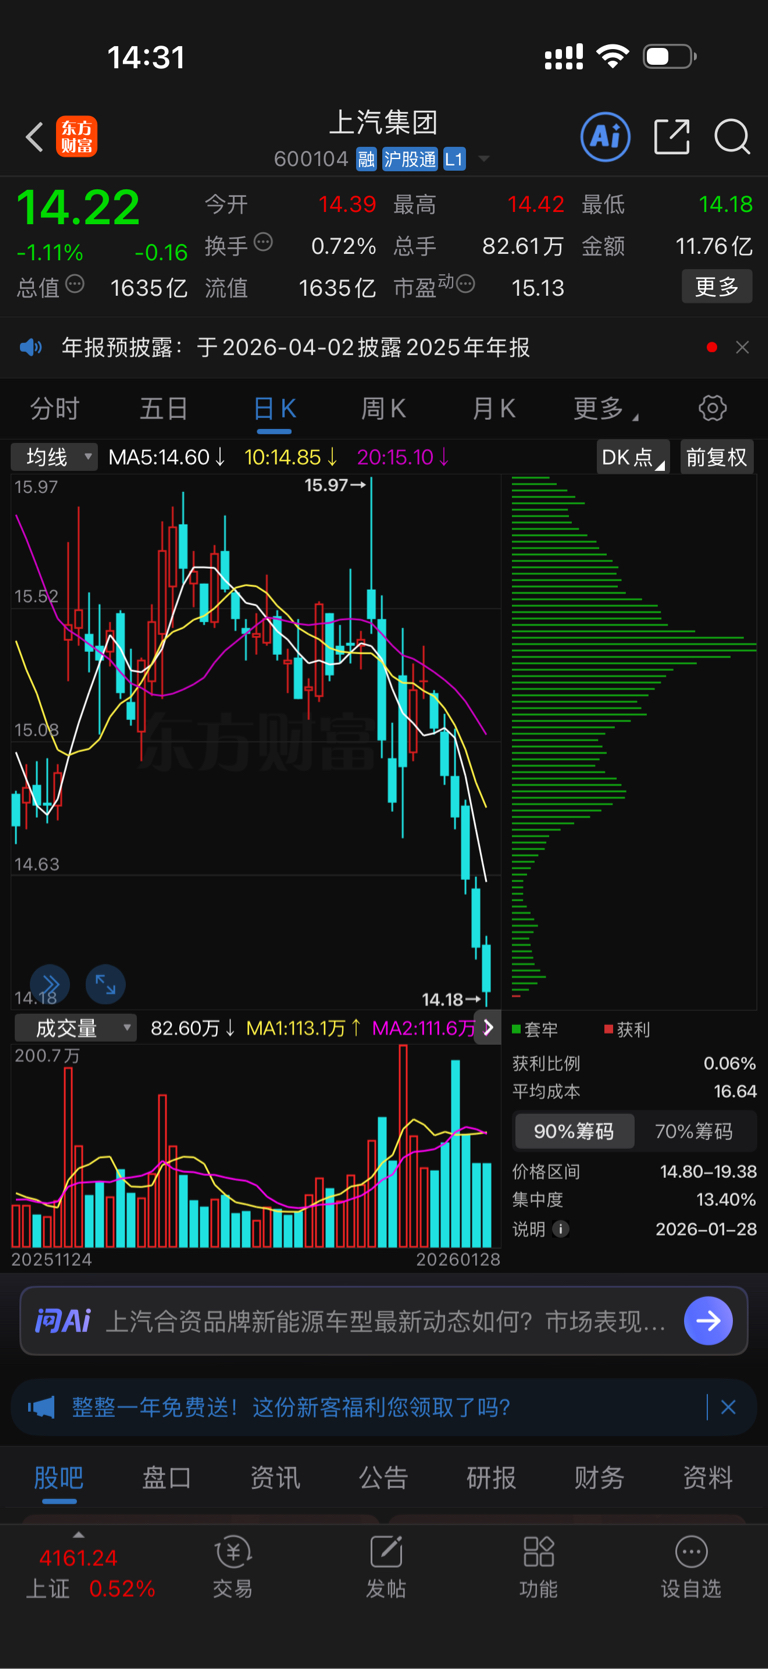This screenshot has width=768, height=1669.
Task: Tap the 获利比例 0.06% value
Action: pos(729,1063)
